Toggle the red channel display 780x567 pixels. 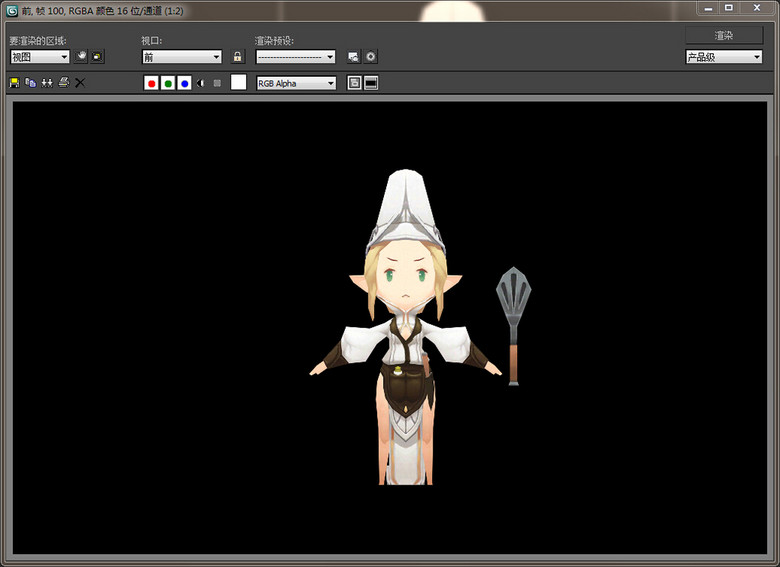pos(151,83)
